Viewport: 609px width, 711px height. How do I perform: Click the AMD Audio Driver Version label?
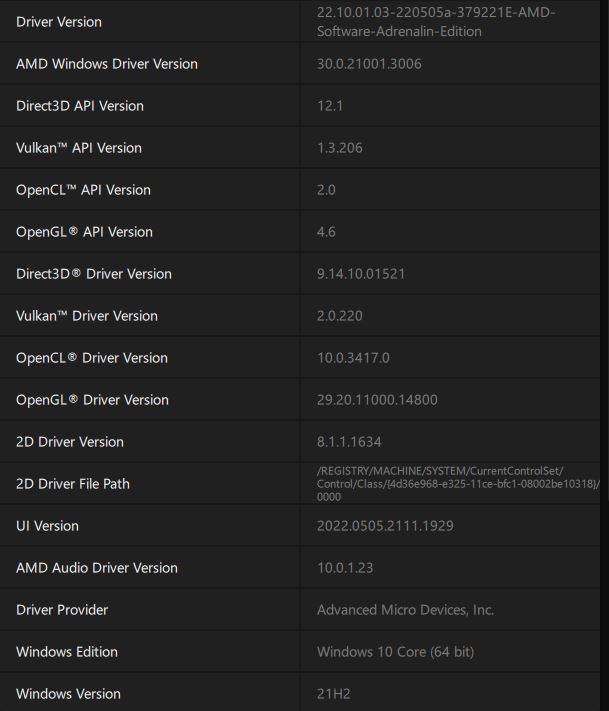pos(97,568)
